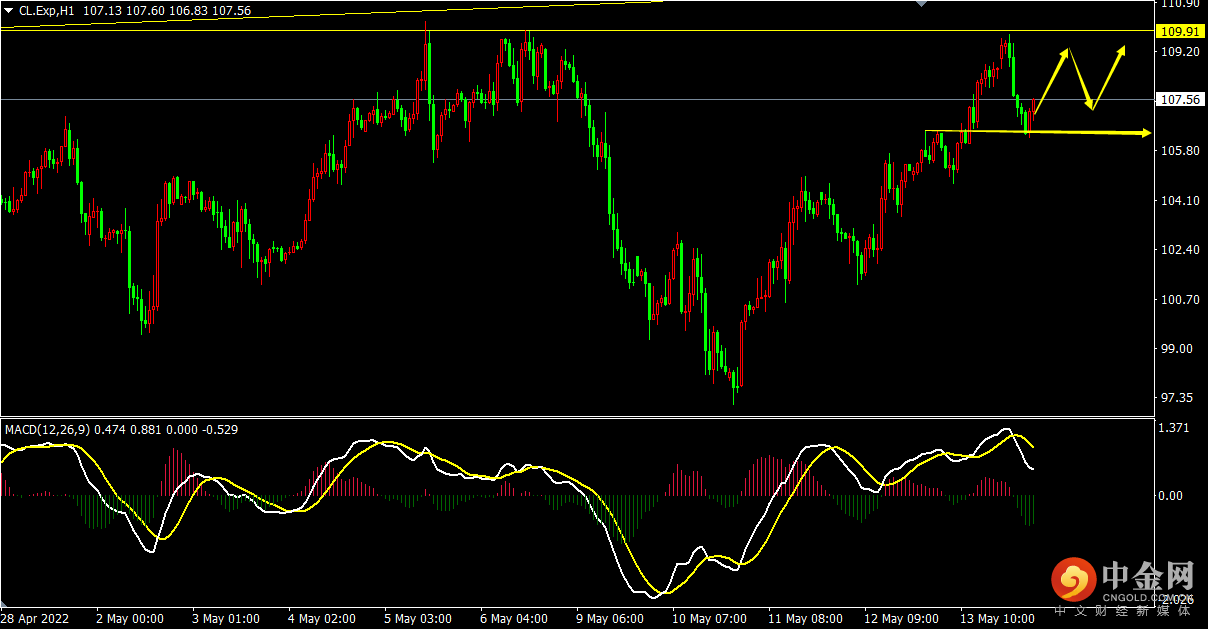Click the 10 May 07:00 time label
This screenshot has width=1208, height=629.
709,619
